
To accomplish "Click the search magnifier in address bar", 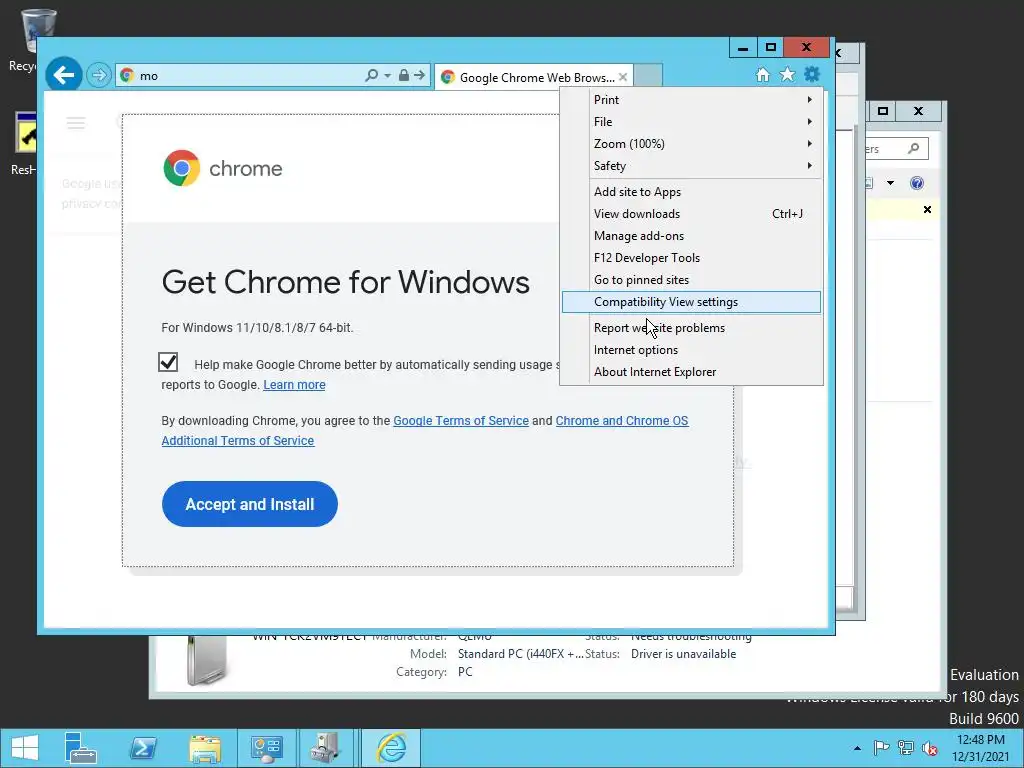I will click(x=371, y=75).
